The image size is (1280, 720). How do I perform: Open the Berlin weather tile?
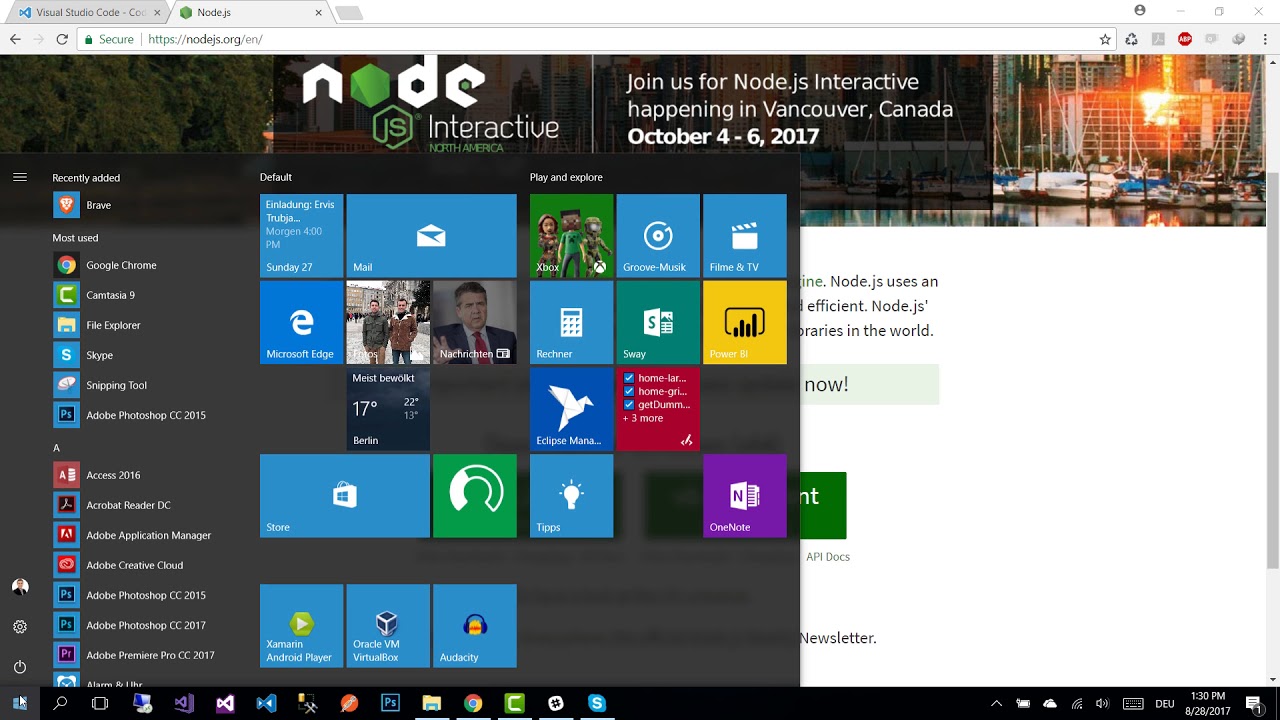(x=388, y=409)
